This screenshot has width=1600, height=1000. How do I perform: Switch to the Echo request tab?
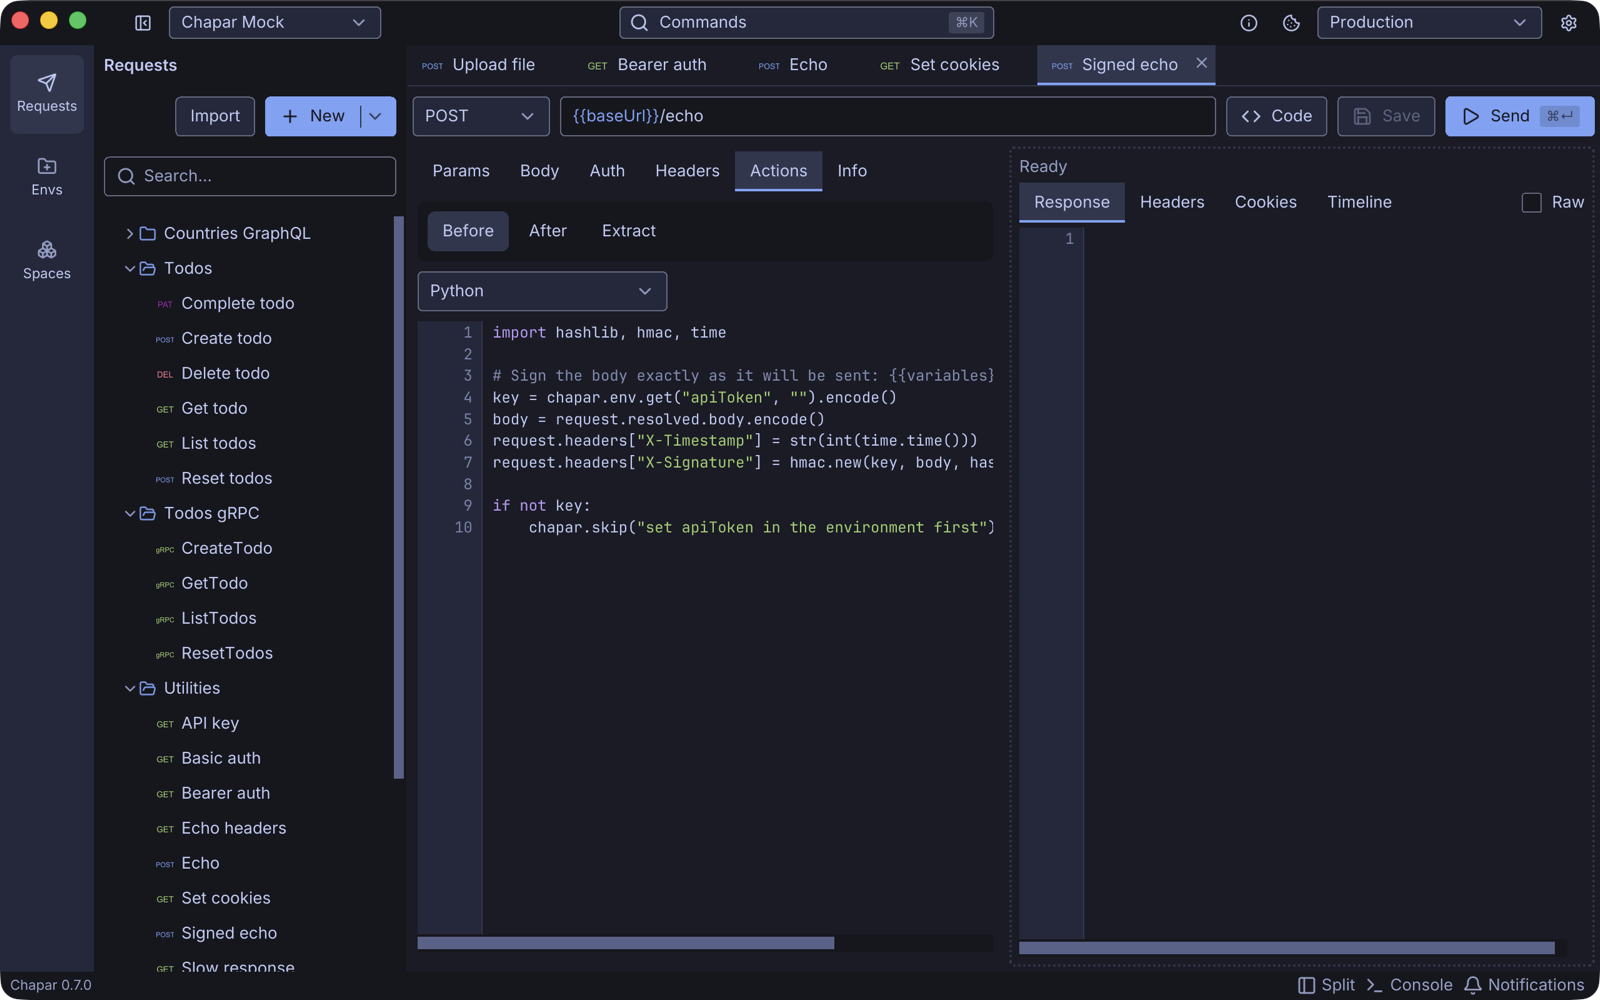point(793,65)
